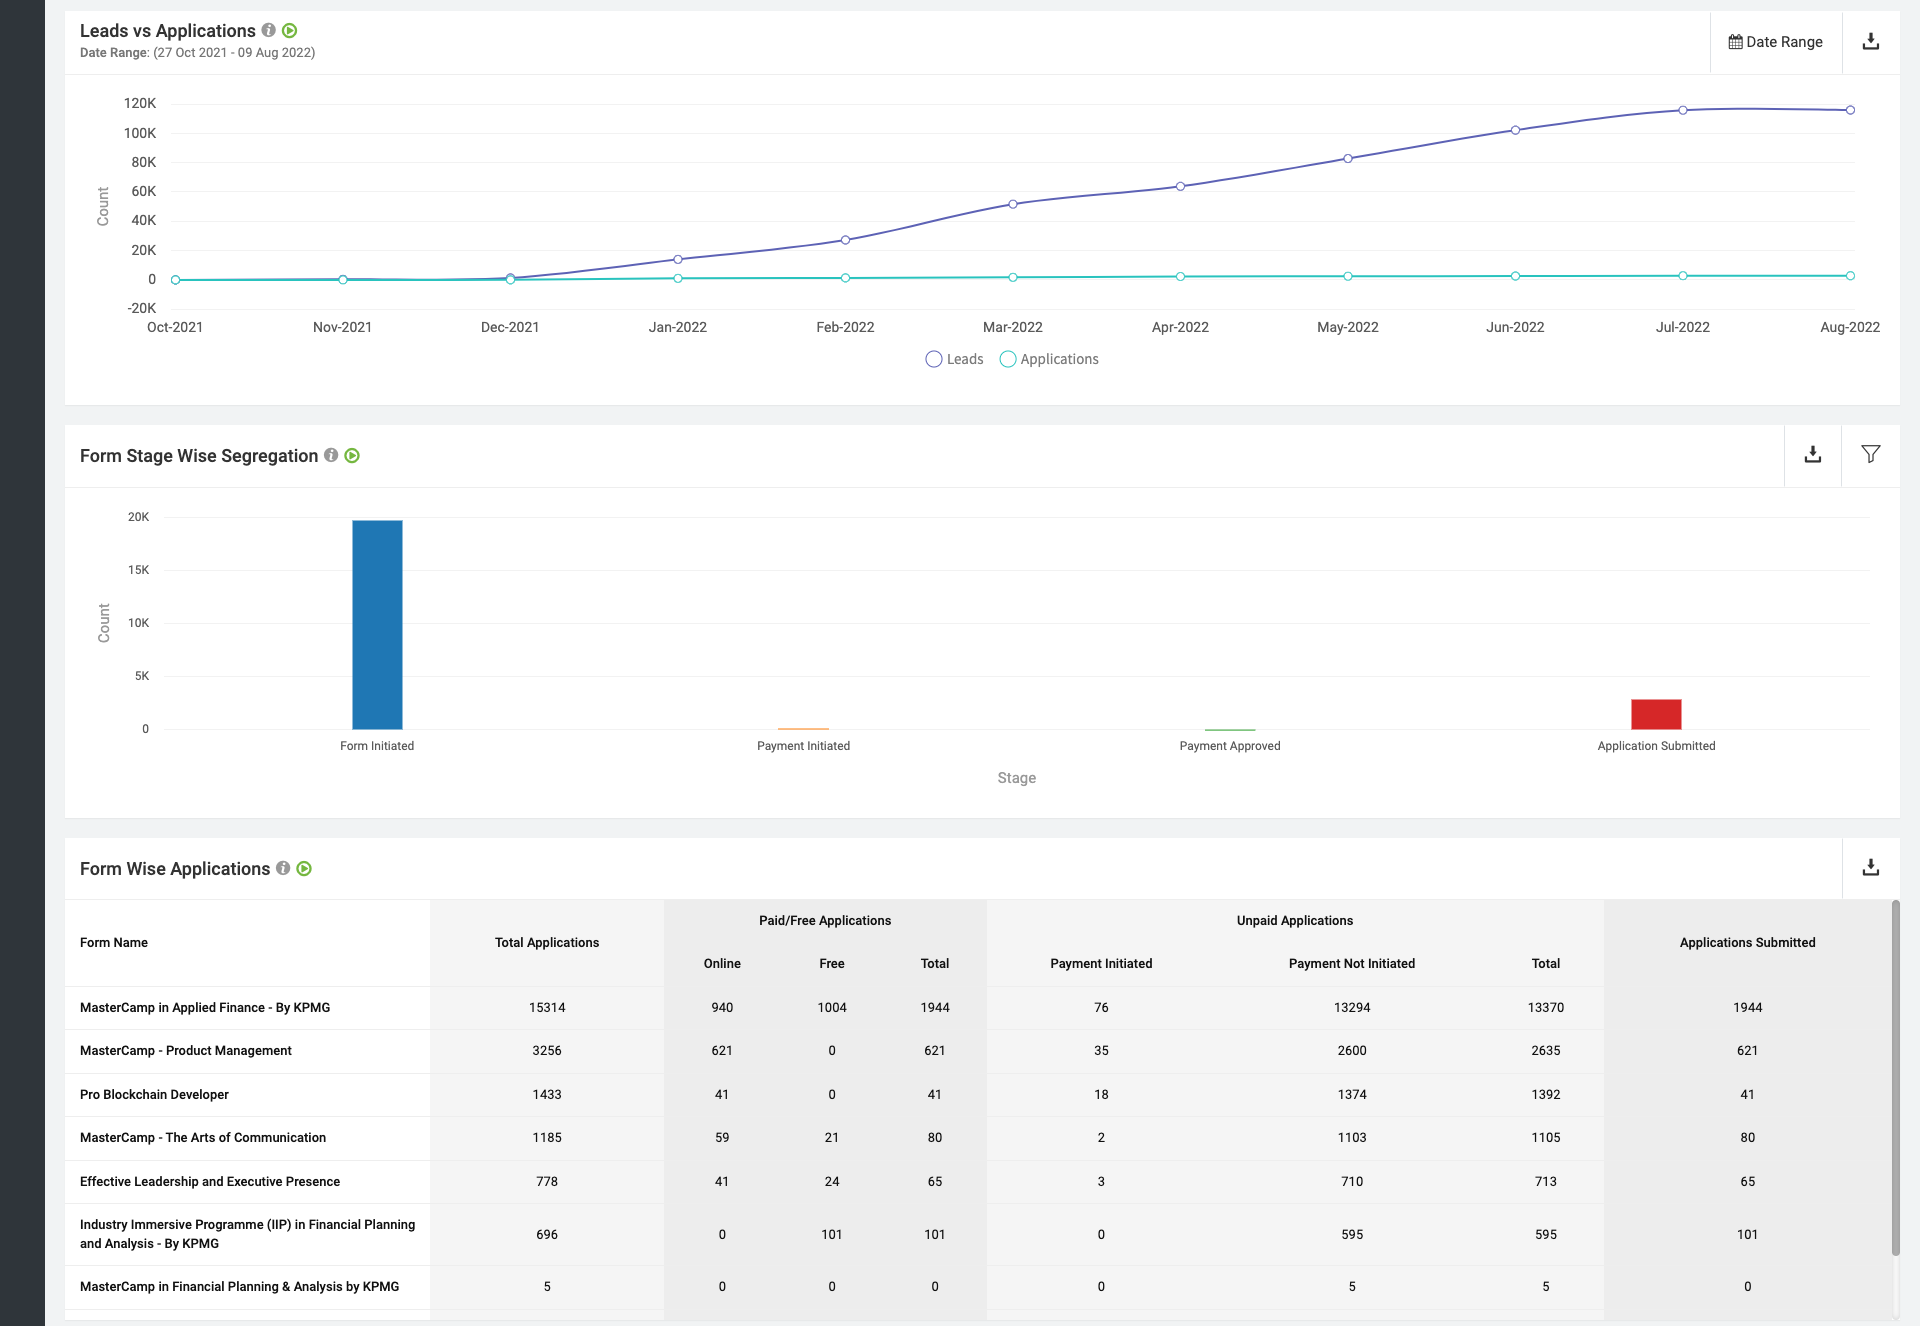The width and height of the screenshot is (1920, 1326).
Task: Open the Date Range picker
Action: point(1775,42)
